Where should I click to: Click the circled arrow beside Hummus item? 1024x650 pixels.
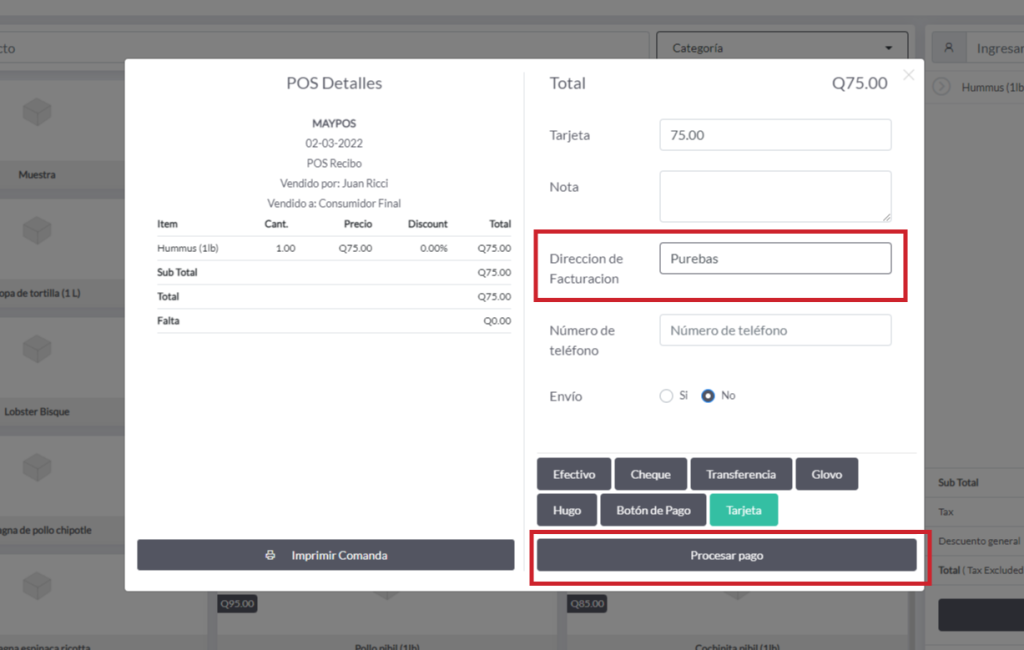point(941,87)
